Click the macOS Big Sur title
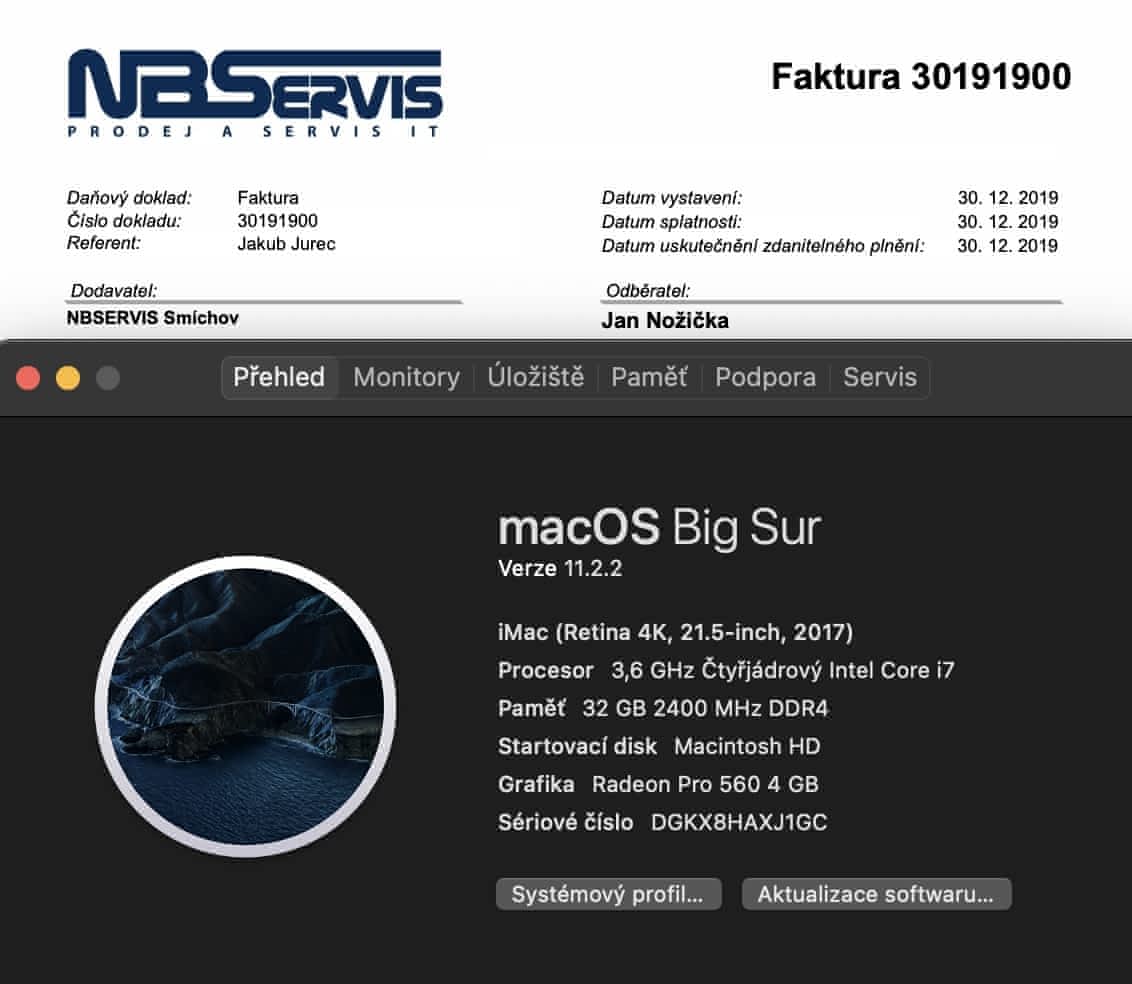Image resolution: width=1132 pixels, height=984 pixels. [x=660, y=528]
